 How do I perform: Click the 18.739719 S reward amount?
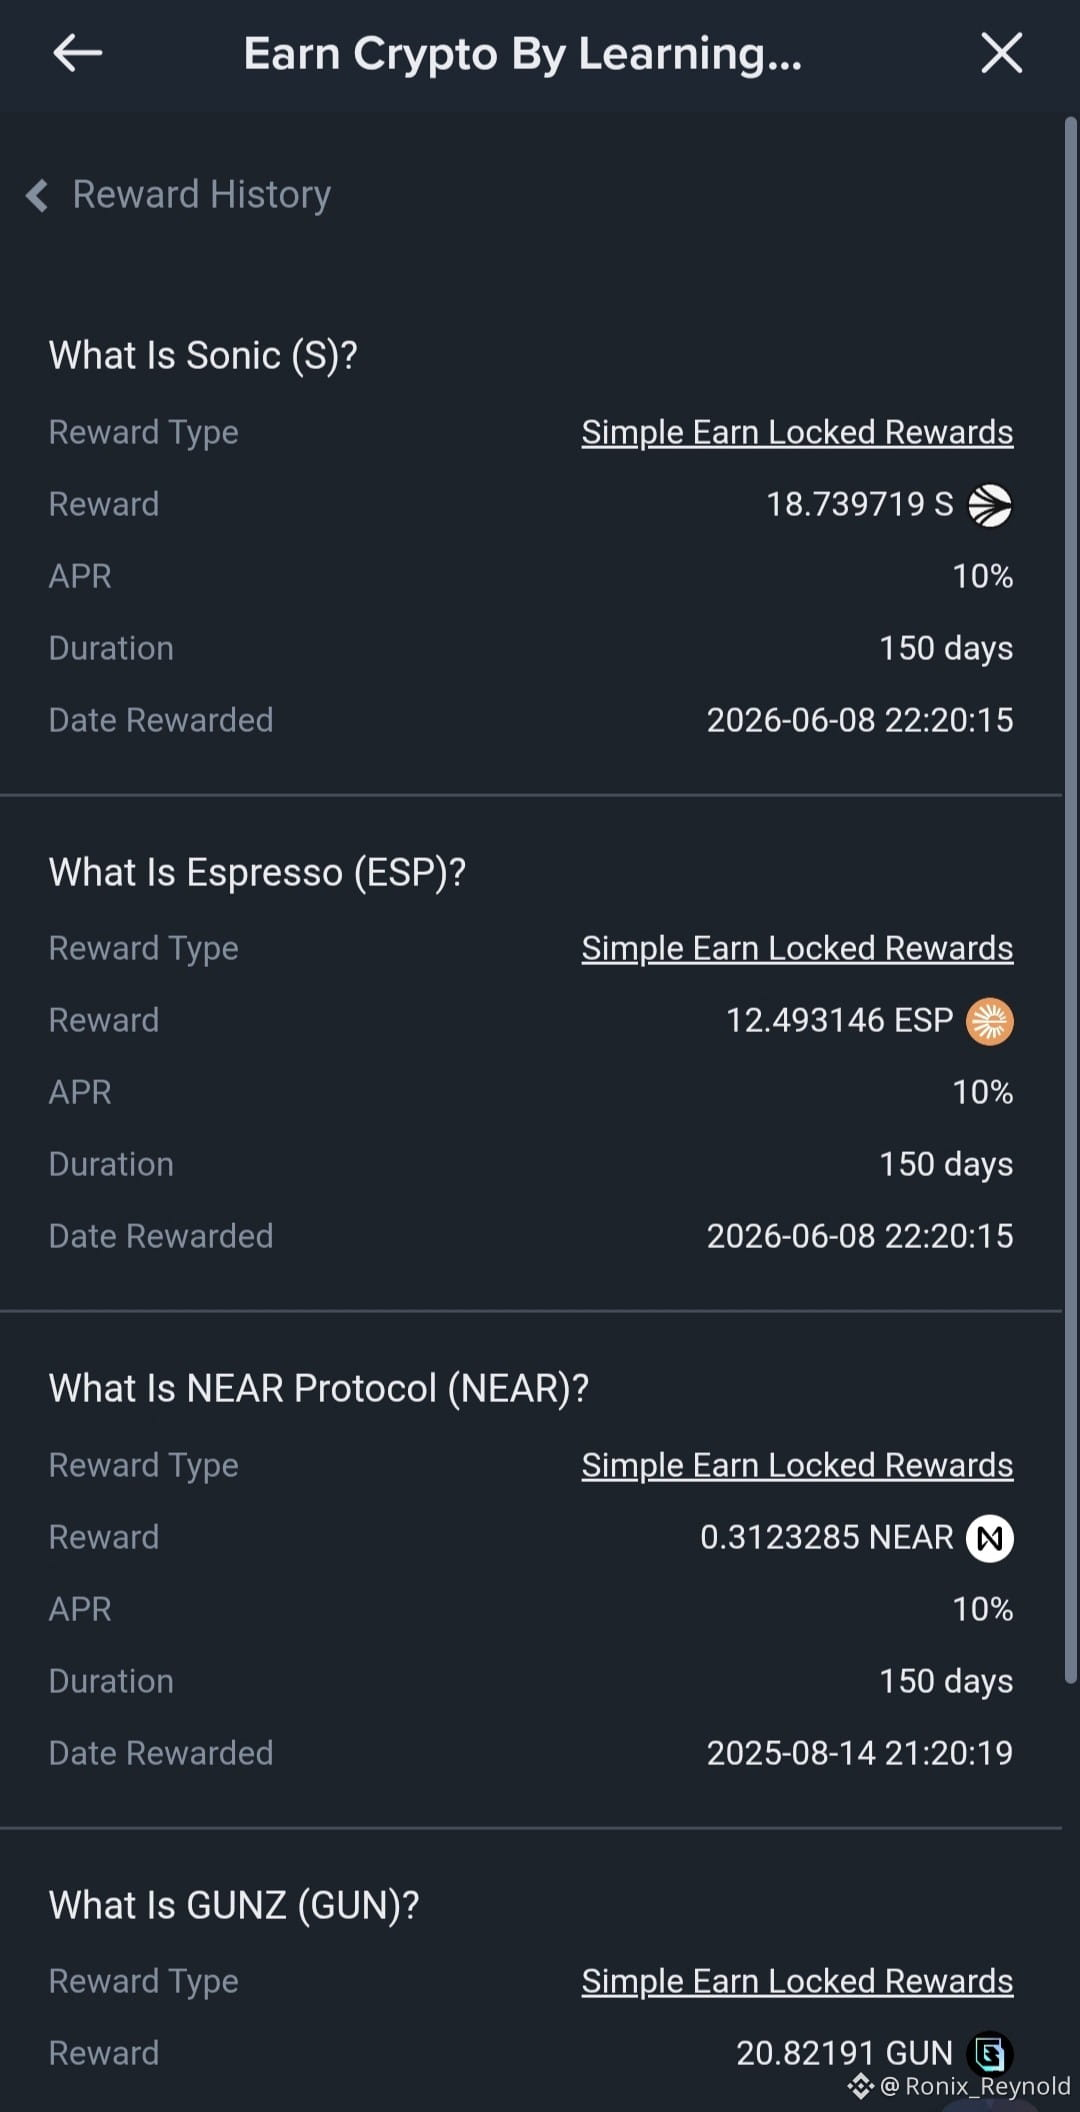859,504
